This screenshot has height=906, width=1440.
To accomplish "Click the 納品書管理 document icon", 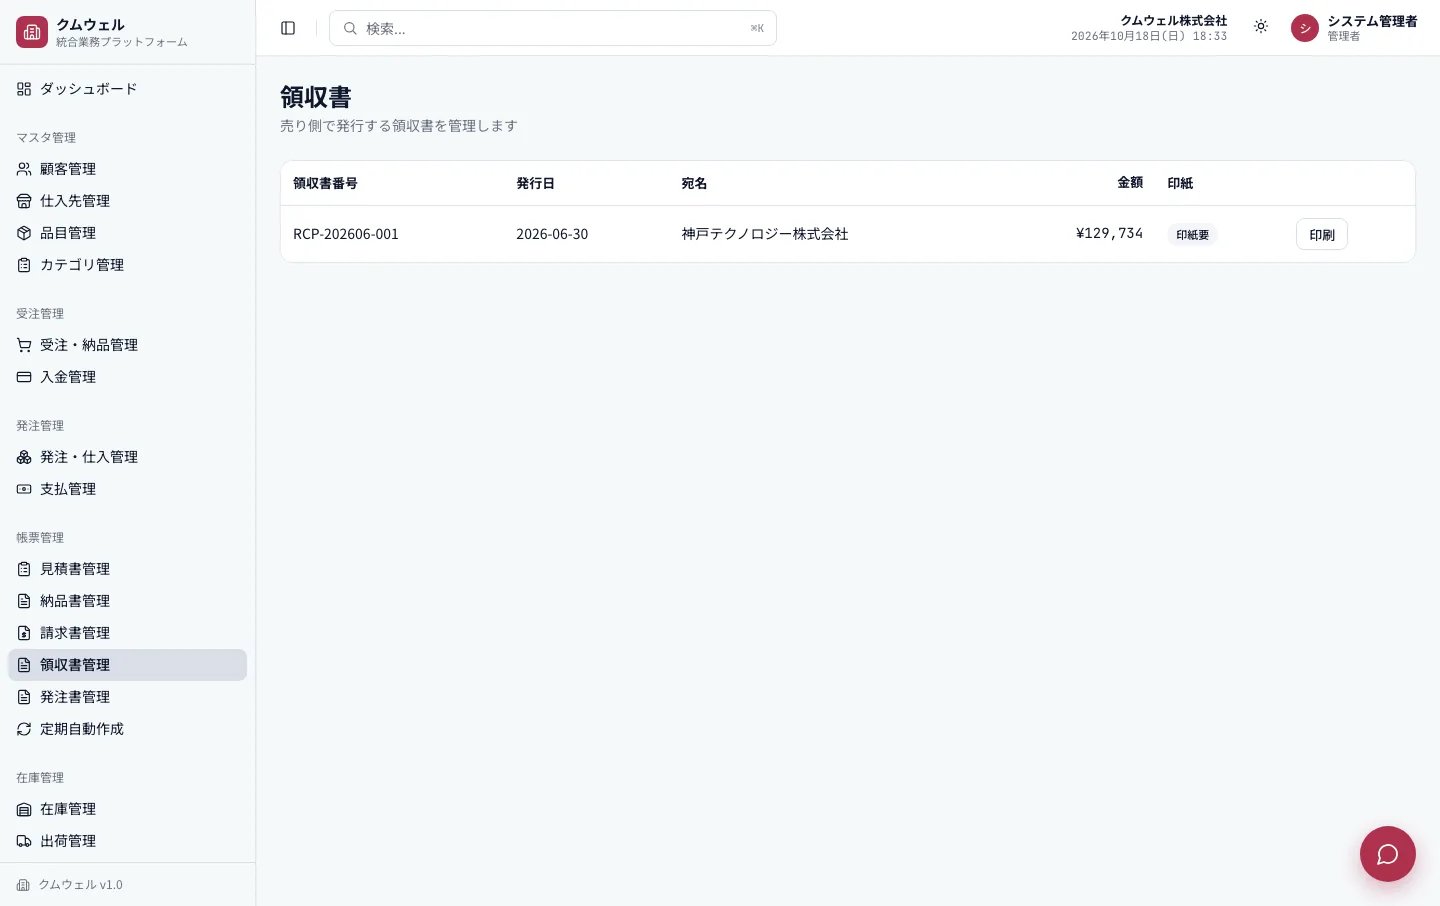I will coord(24,601).
